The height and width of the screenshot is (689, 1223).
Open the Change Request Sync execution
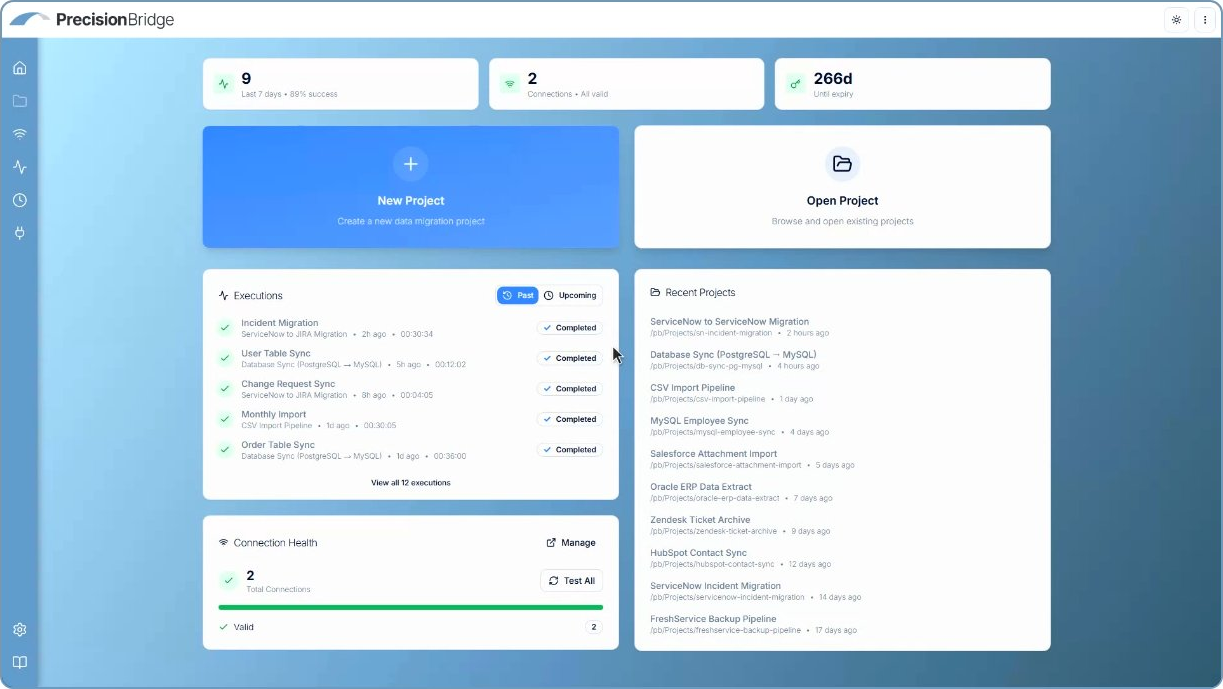(410, 389)
